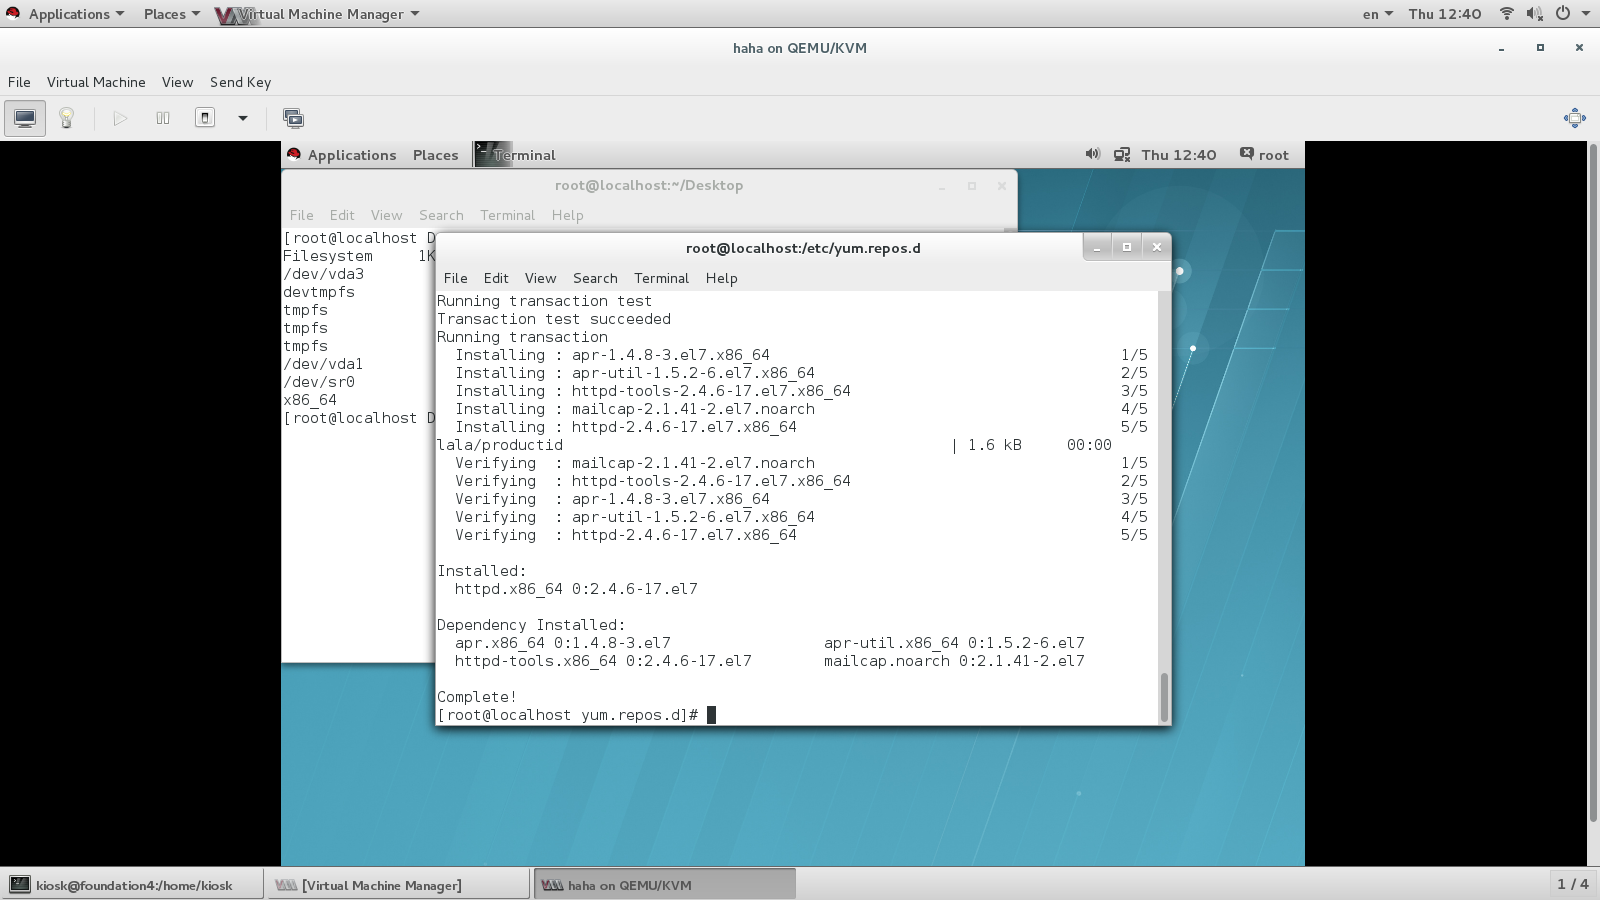The image size is (1600, 900).
Task: Open the Virtual Machine menu
Action: (96, 82)
